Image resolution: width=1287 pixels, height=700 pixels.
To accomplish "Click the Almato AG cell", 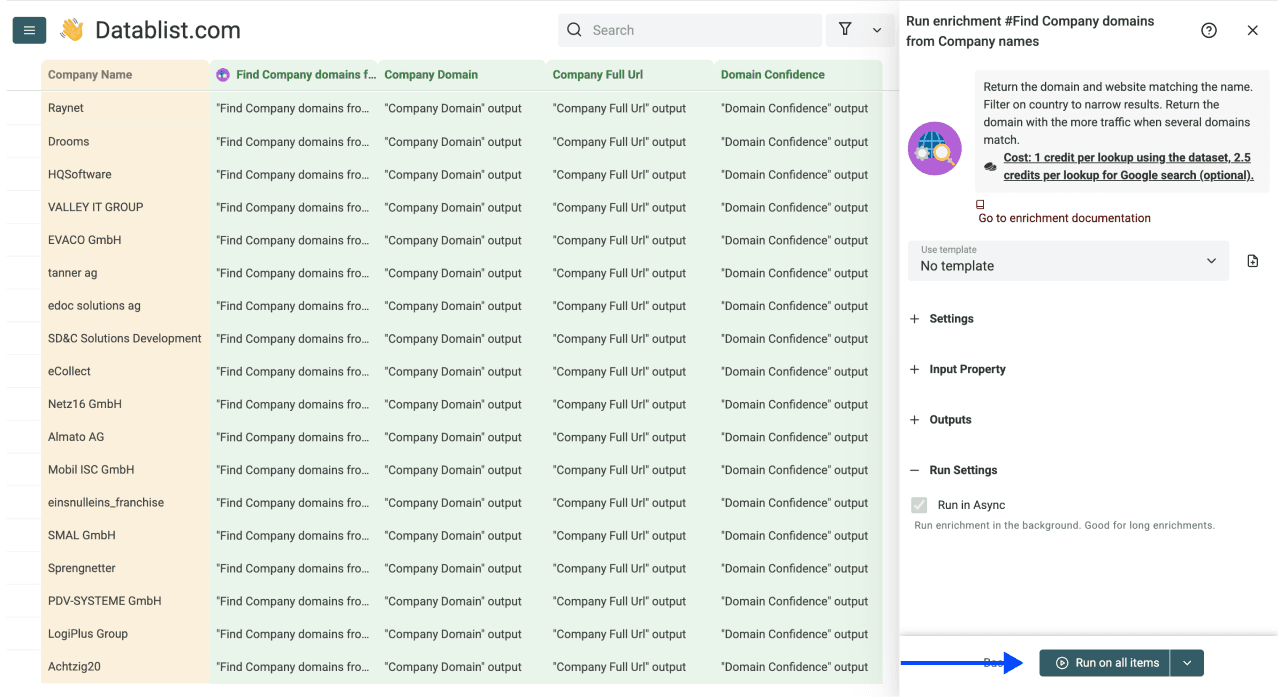I will pos(126,437).
